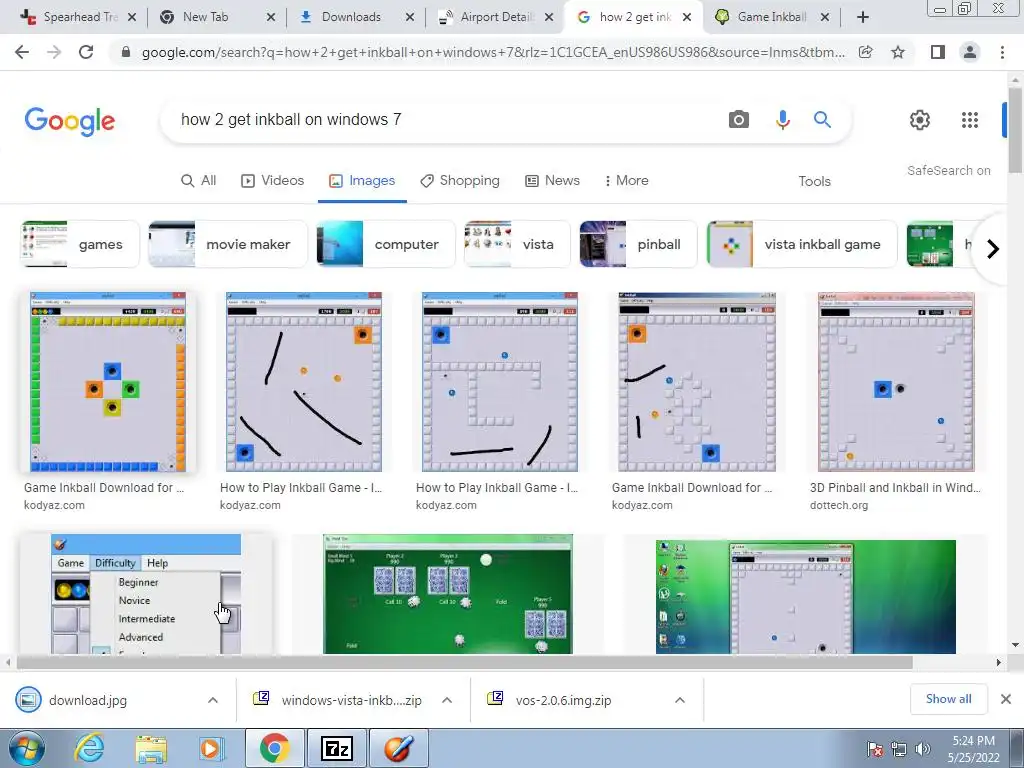Show more suggestion chips with right arrow

tap(993, 249)
